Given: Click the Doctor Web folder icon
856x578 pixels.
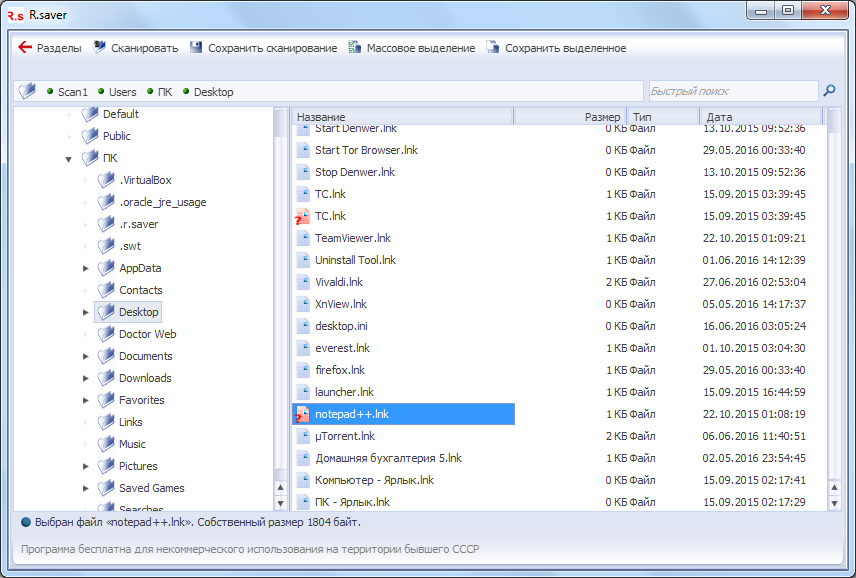Looking at the screenshot, I should 106,334.
